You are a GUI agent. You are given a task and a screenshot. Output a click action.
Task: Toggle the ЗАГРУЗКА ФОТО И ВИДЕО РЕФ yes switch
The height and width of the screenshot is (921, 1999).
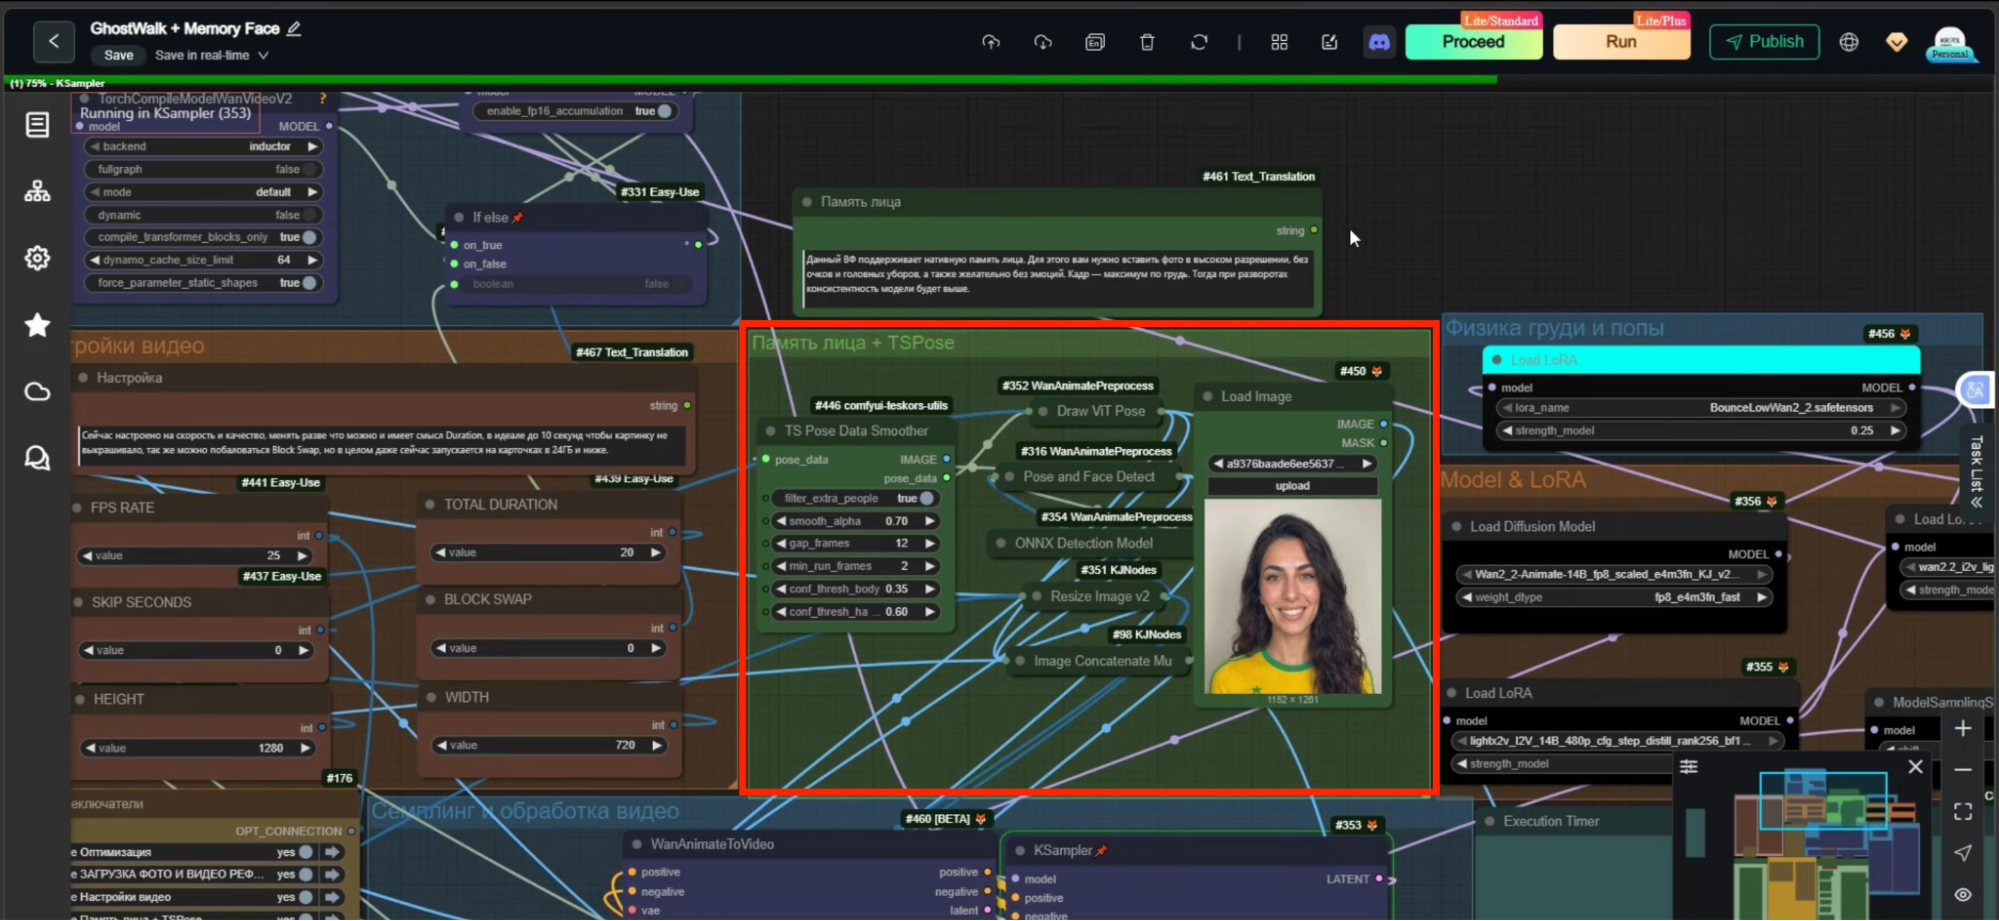coord(306,874)
